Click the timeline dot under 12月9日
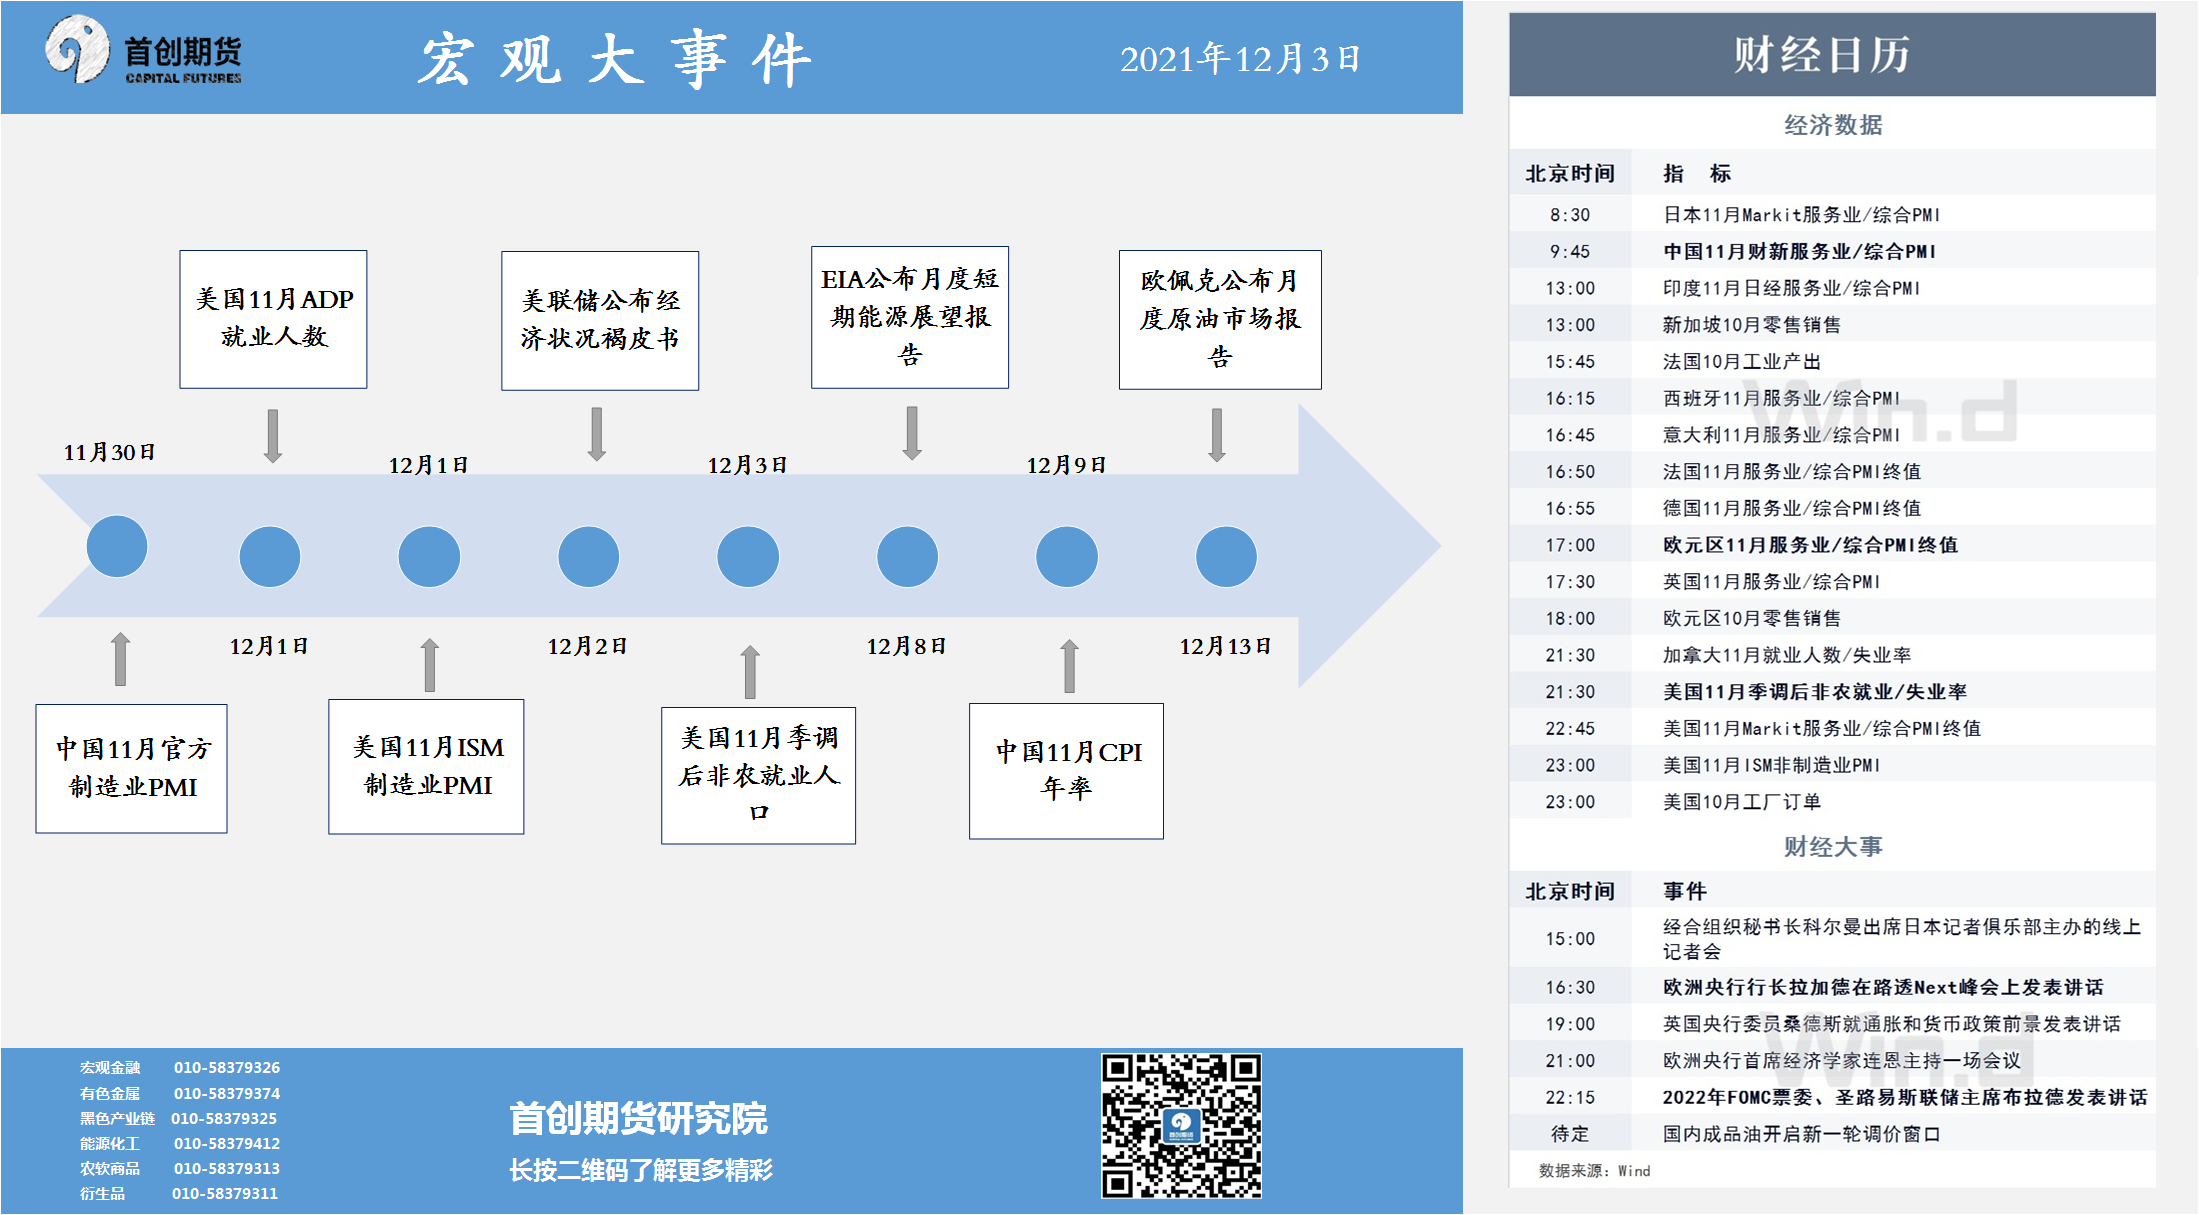This screenshot has height=1215, width=2199. [1067, 556]
